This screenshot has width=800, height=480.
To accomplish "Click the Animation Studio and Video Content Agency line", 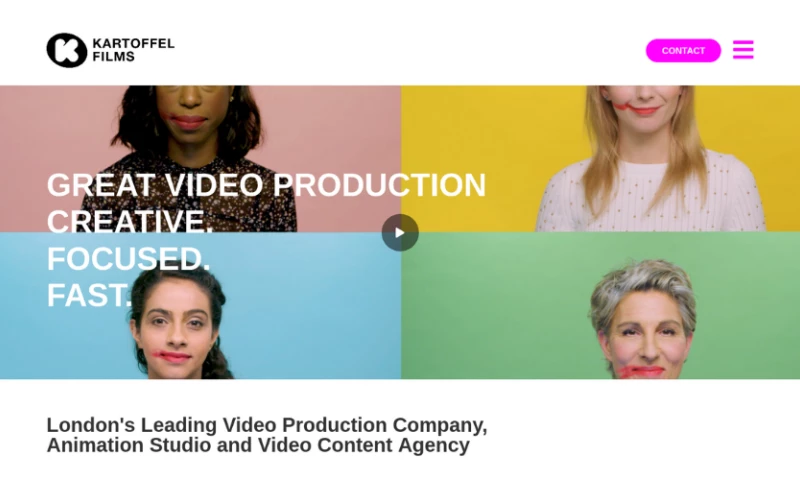I will click(x=258, y=445).
